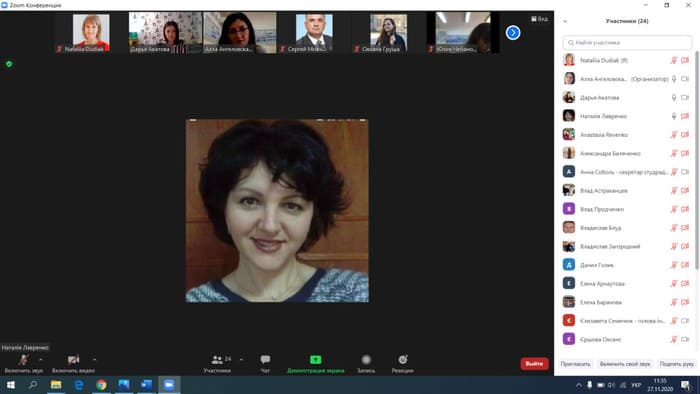This screenshot has width=700, height=394.
Task: Click Дарья Акатова in participants list
Action: click(626, 97)
